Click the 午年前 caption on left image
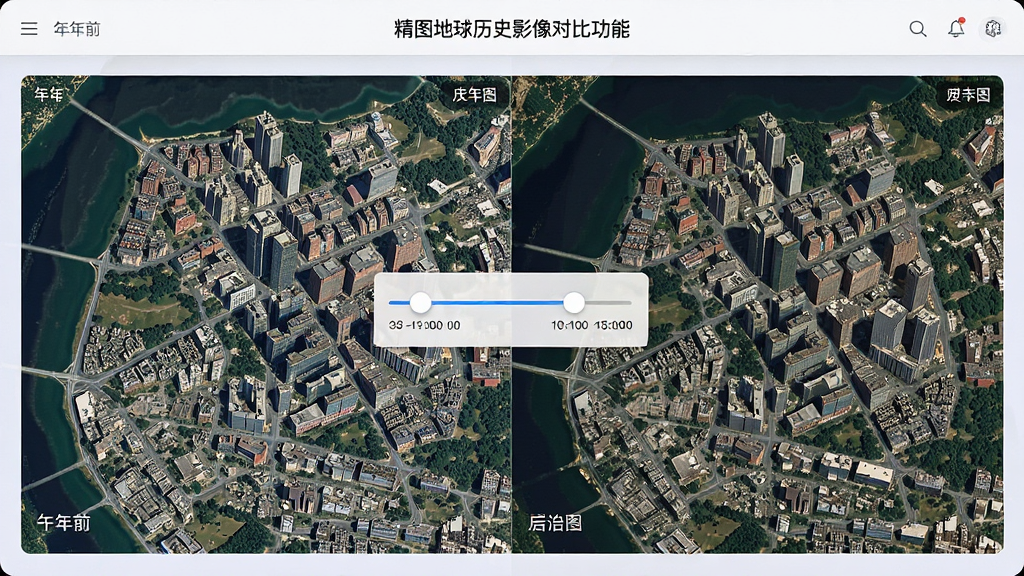Image resolution: width=1024 pixels, height=576 pixels. click(63, 522)
